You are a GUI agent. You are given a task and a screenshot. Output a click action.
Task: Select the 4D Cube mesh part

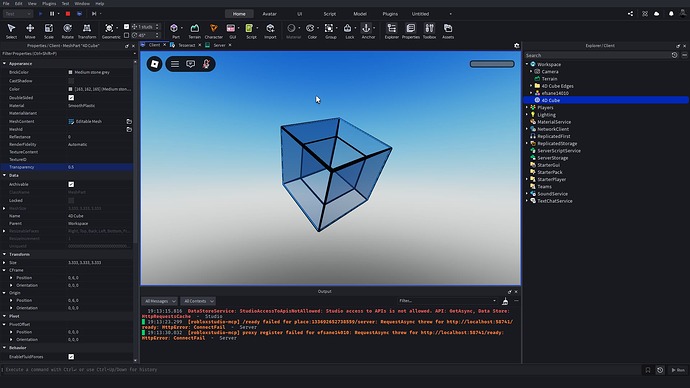550,100
